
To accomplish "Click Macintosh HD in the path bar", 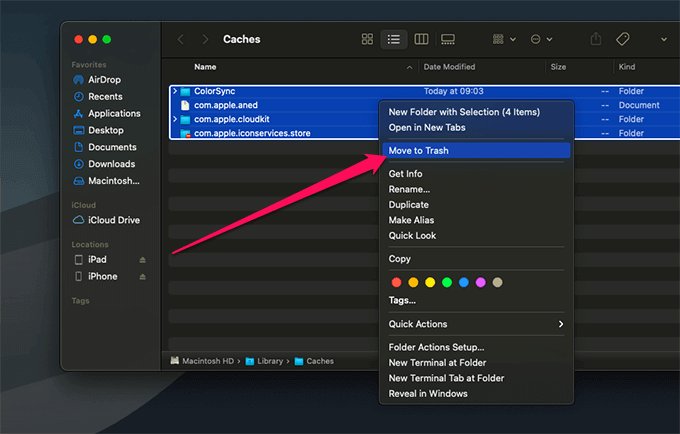I will click(x=202, y=361).
